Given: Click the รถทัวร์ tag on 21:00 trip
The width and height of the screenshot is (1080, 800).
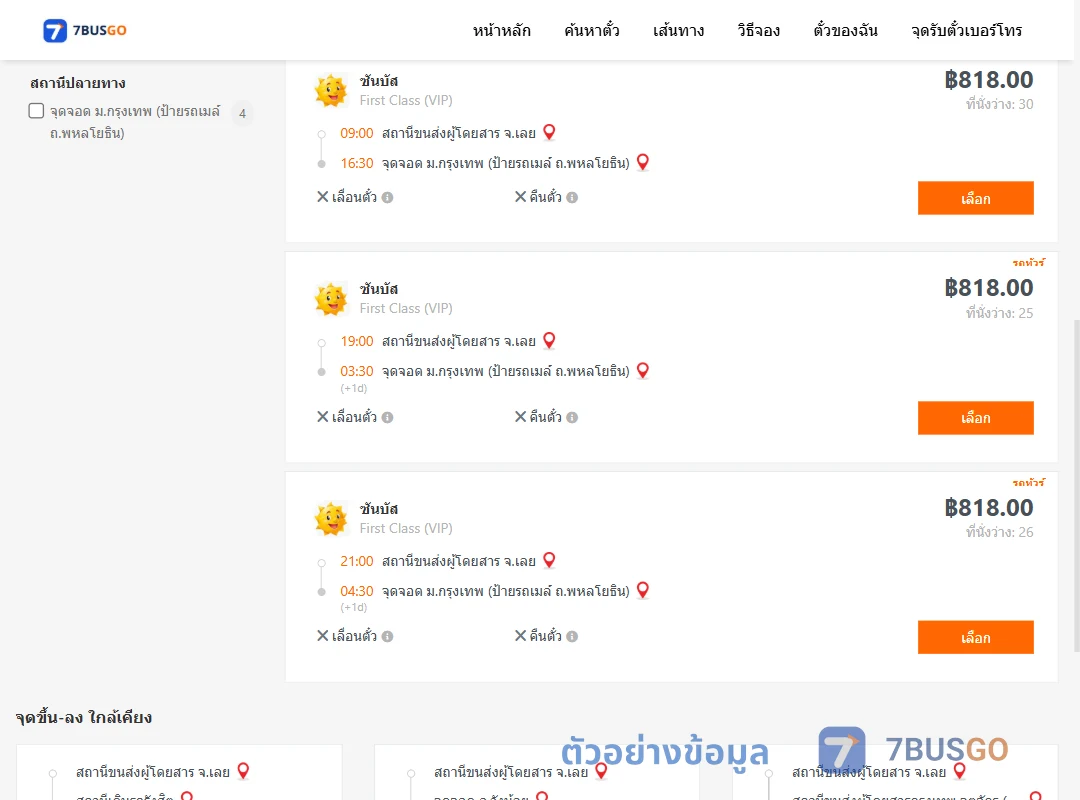Looking at the screenshot, I should [x=1028, y=482].
